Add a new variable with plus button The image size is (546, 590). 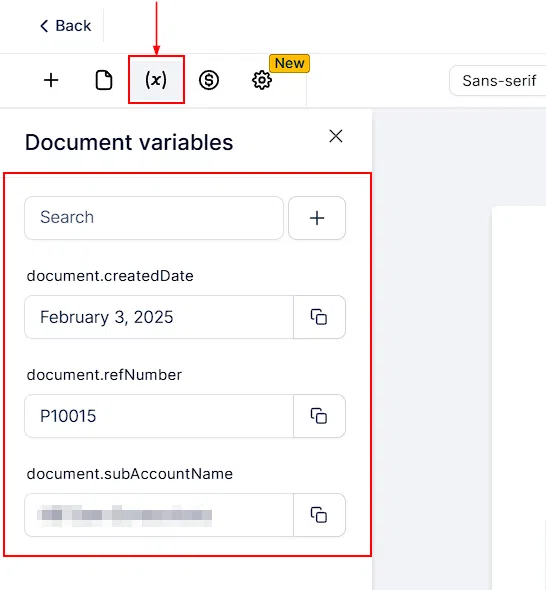pyautogui.click(x=317, y=218)
